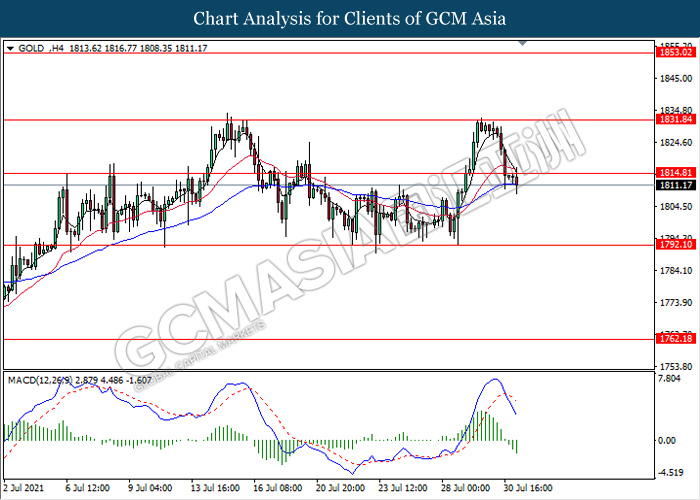The width and height of the screenshot is (700, 500).
Task: Click the dropdown triangle before GOLD symbol
Action: (x=11, y=49)
